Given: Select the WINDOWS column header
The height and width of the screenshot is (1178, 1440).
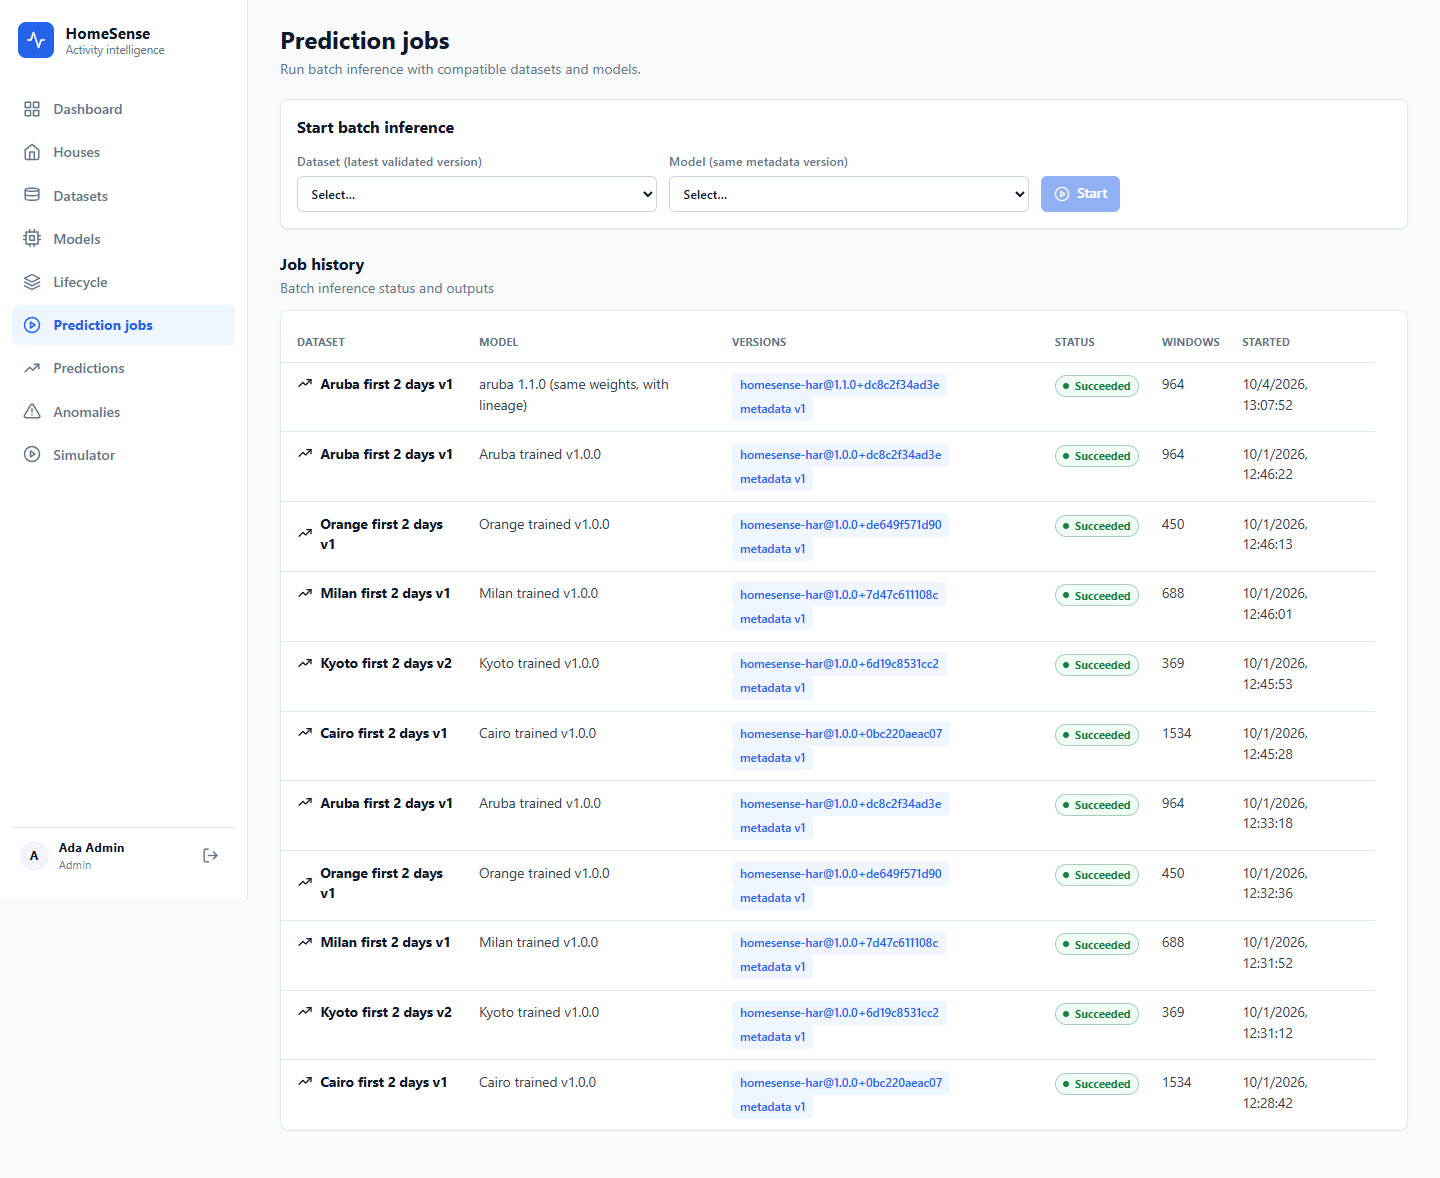Looking at the screenshot, I should (1191, 342).
